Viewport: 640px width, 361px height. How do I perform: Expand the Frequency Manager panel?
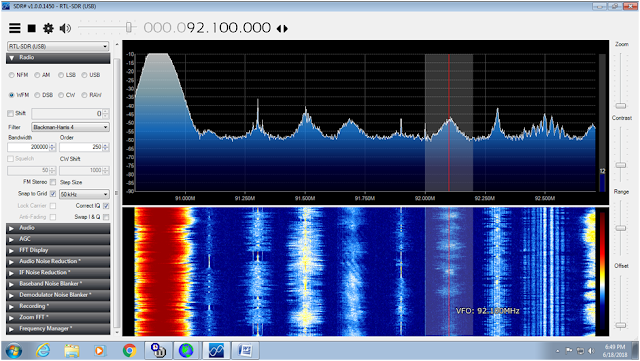58,328
